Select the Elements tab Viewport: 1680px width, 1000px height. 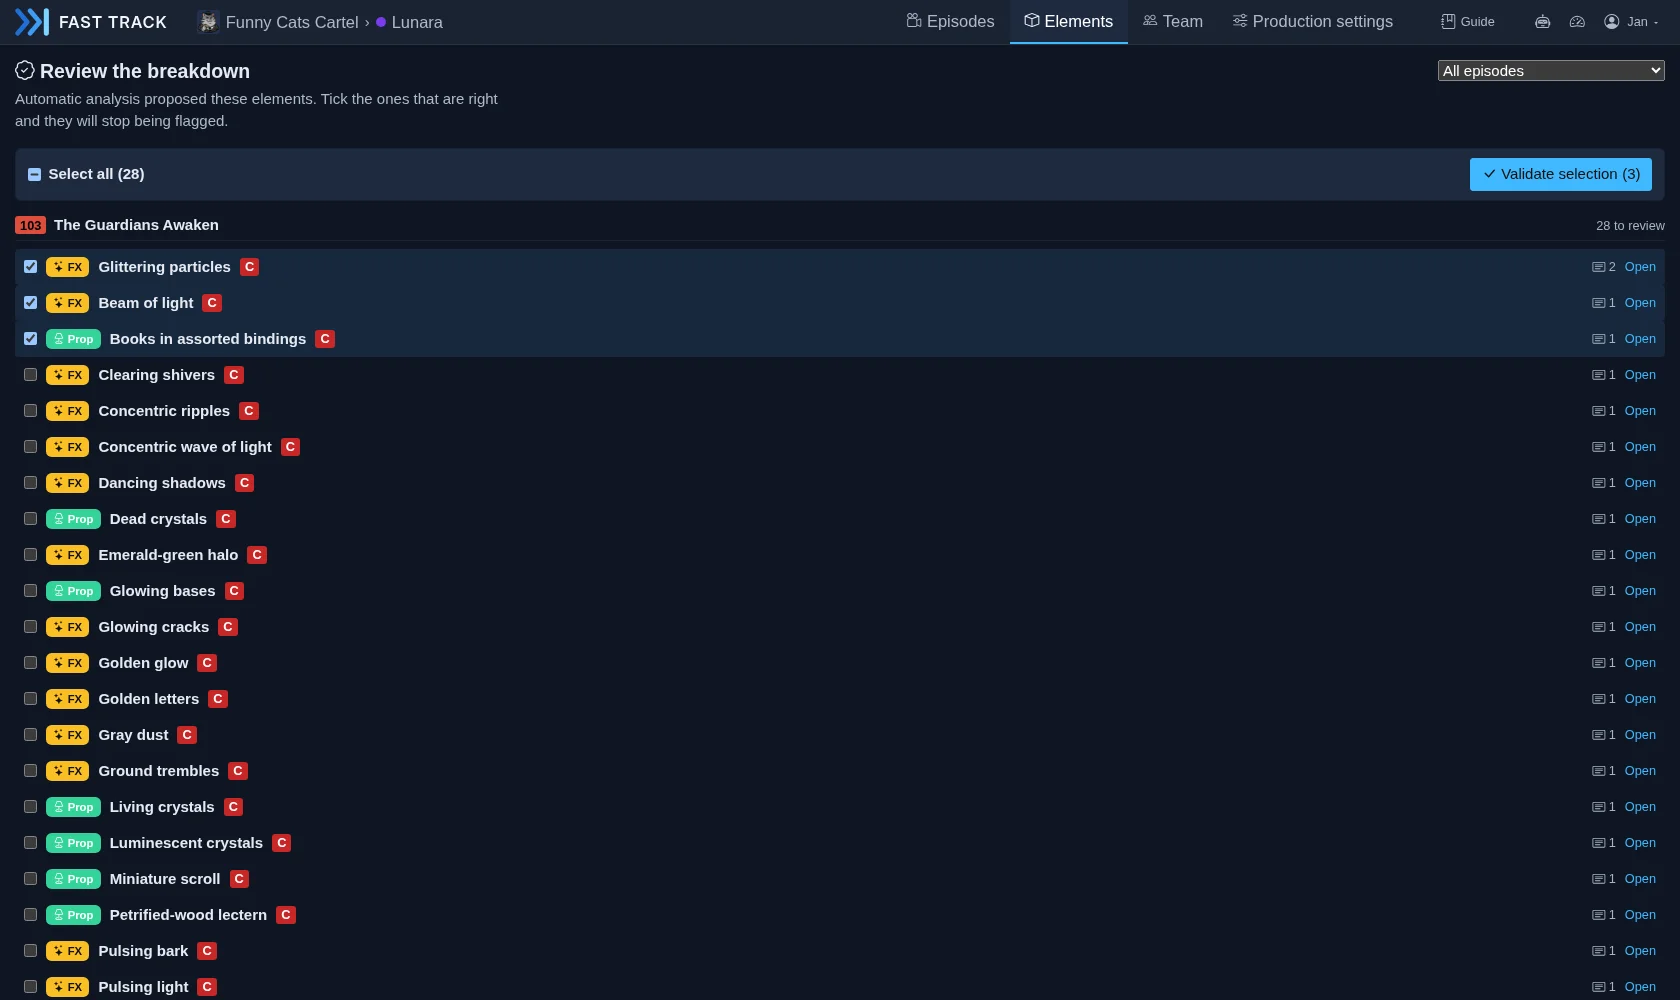(1068, 22)
